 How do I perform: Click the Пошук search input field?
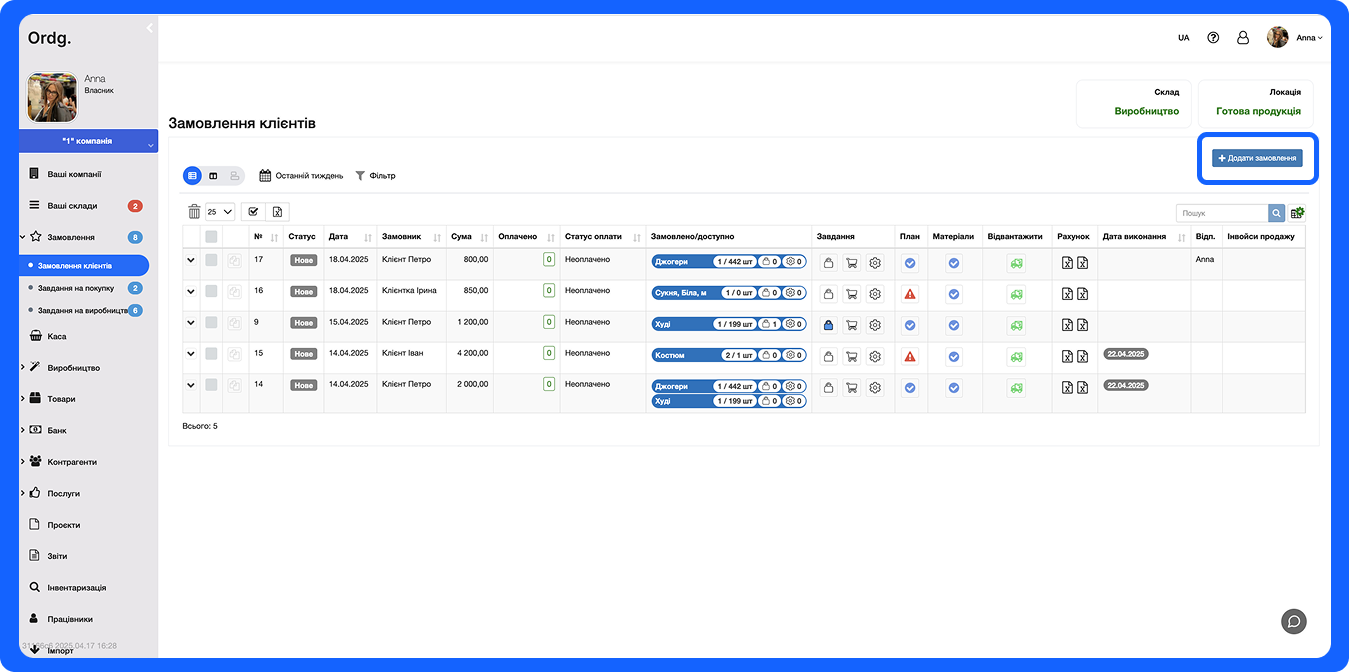pyautogui.click(x=1221, y=213)
